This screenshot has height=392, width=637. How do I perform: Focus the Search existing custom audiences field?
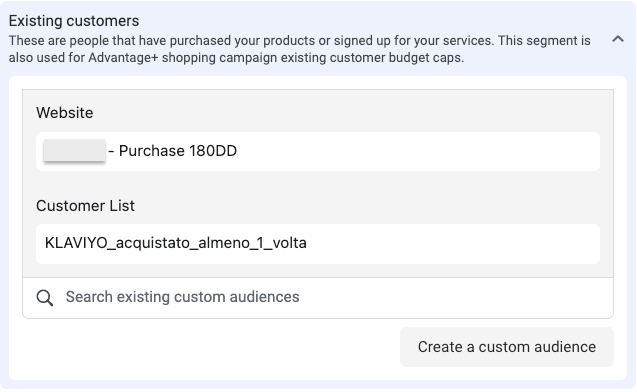pos(318,298)
